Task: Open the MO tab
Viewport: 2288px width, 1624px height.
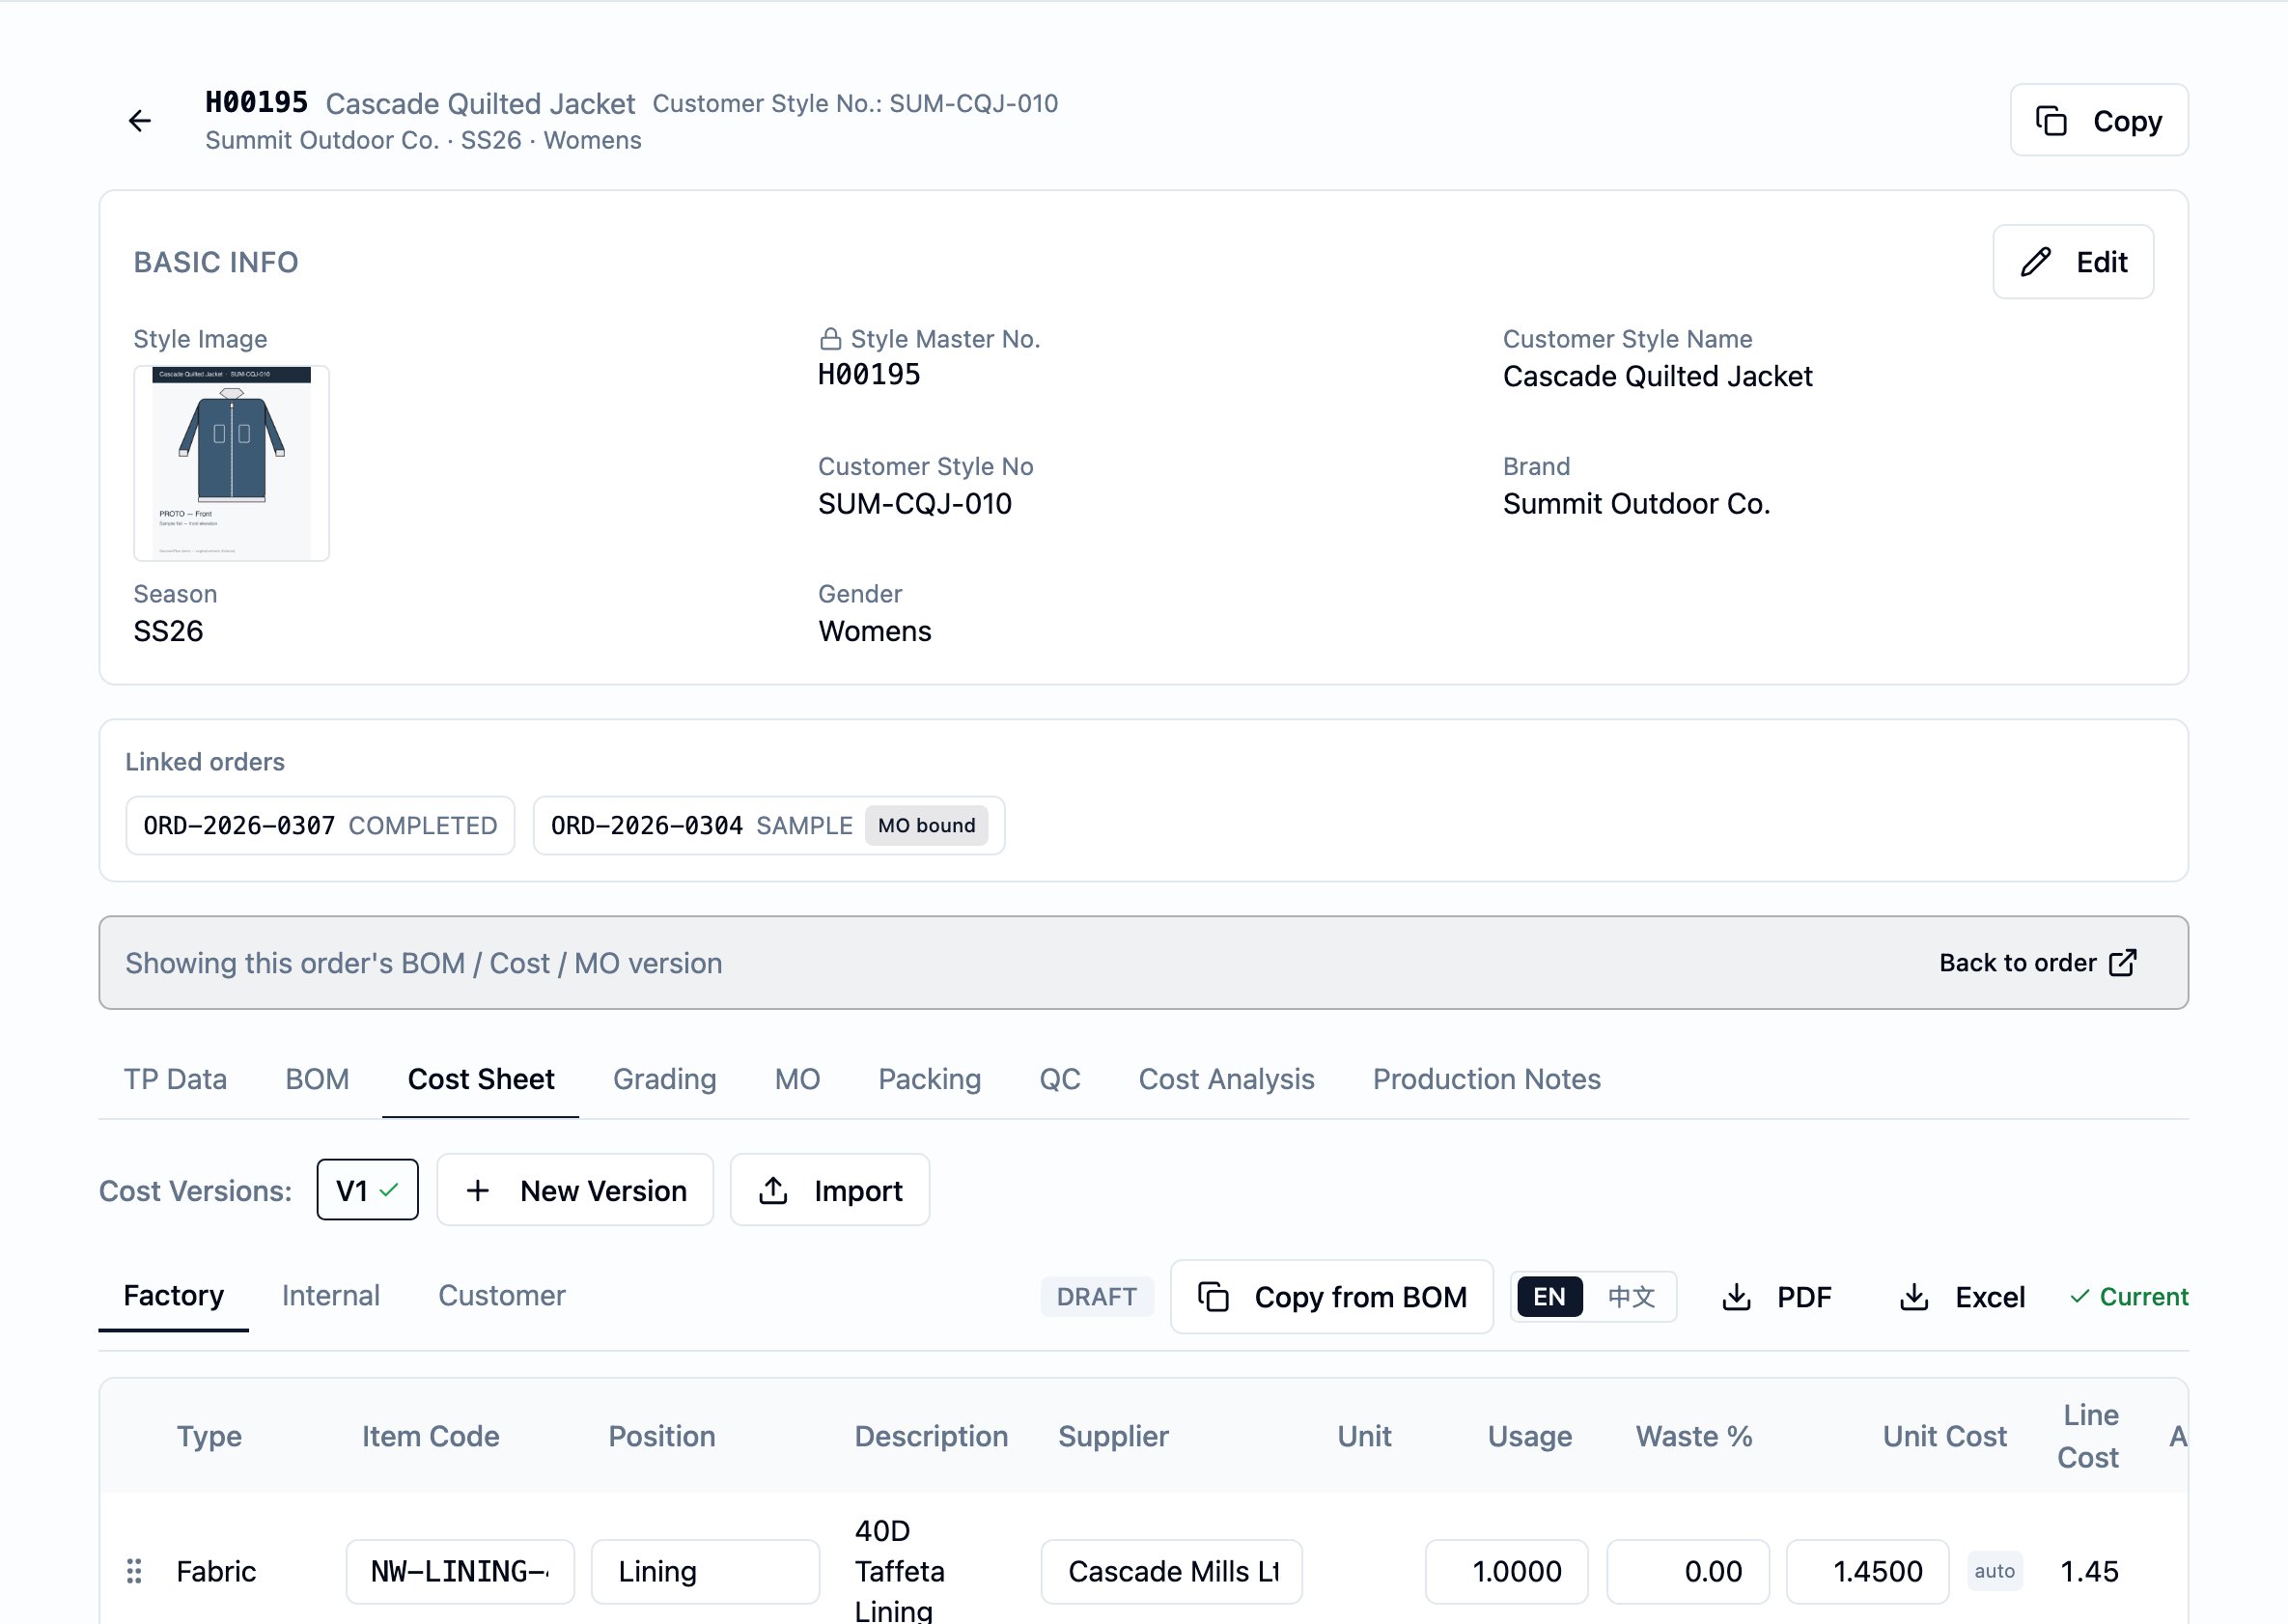Action: (x=797, y=1079)
